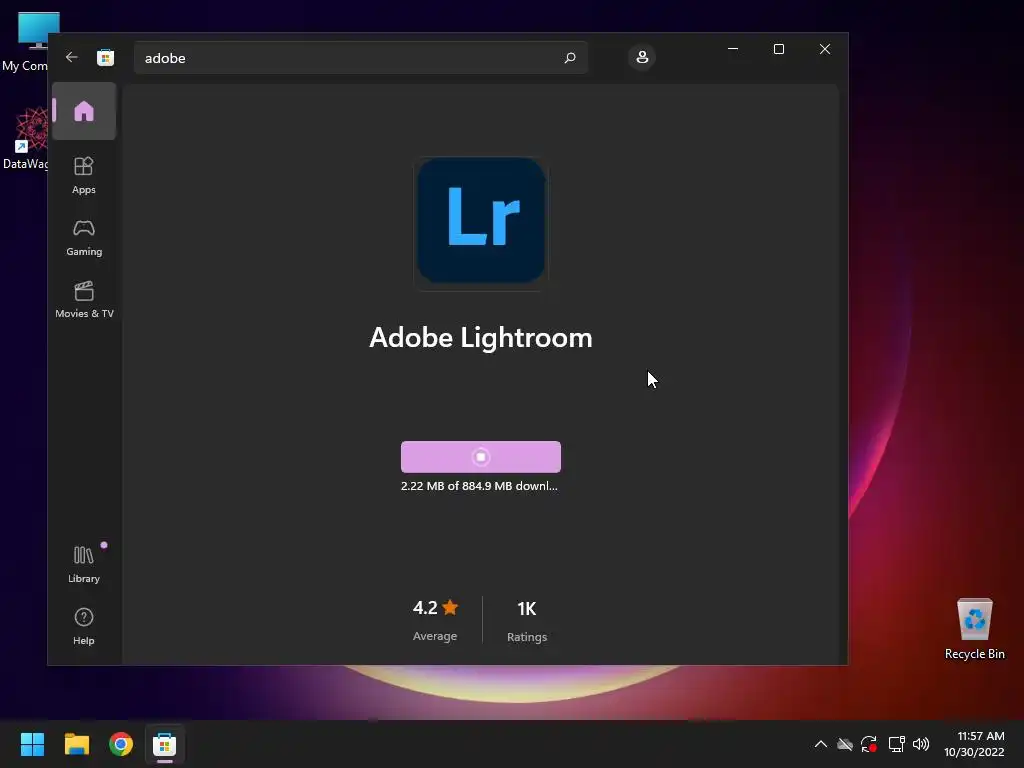Viewport: 1024px width, 768px height.
Task: Open the volume speaker tray icon
Action: 921,744
